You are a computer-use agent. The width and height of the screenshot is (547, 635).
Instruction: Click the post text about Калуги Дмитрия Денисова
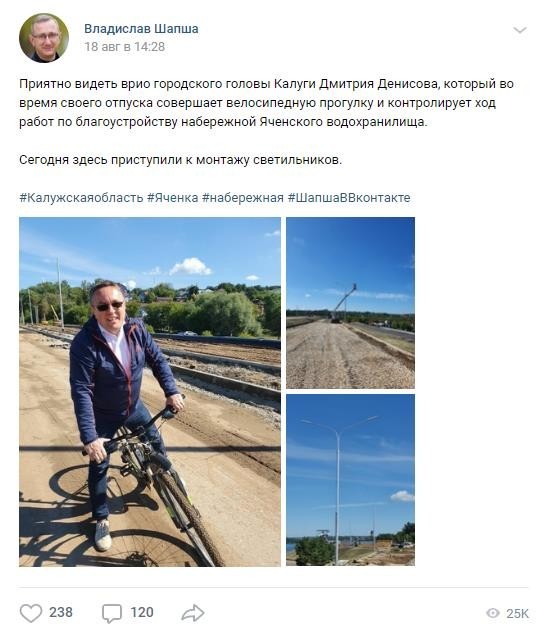266,103
